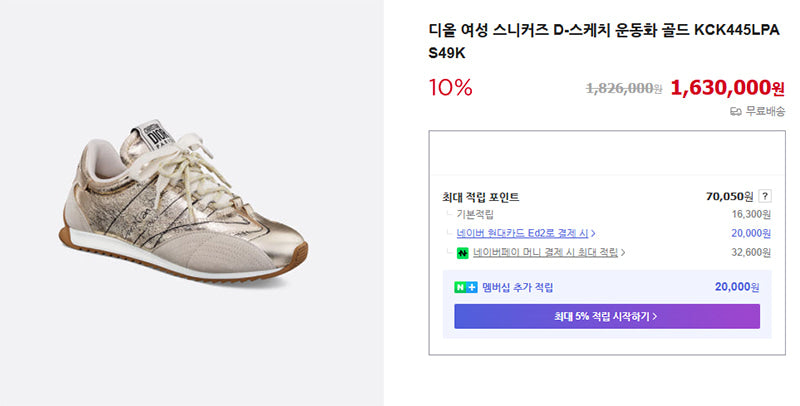Image resolution: width=800 pixels, height=406 pixels.
Task: Click the 70,050원 total points amount
Action: coord(729,196)
